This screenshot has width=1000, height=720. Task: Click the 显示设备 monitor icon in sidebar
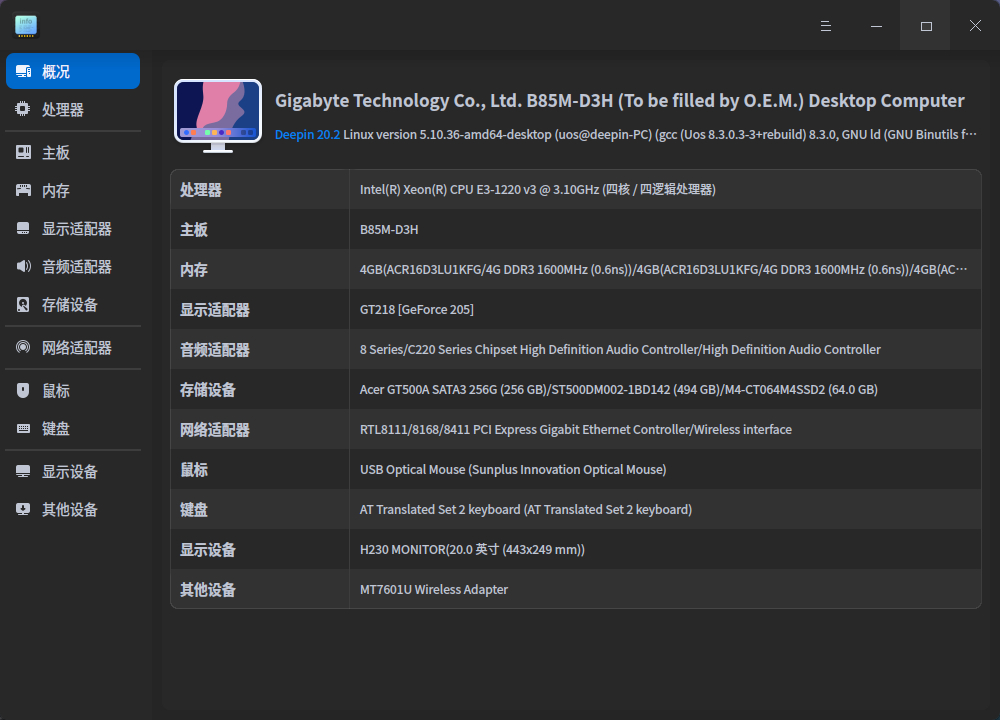point(23,471)
